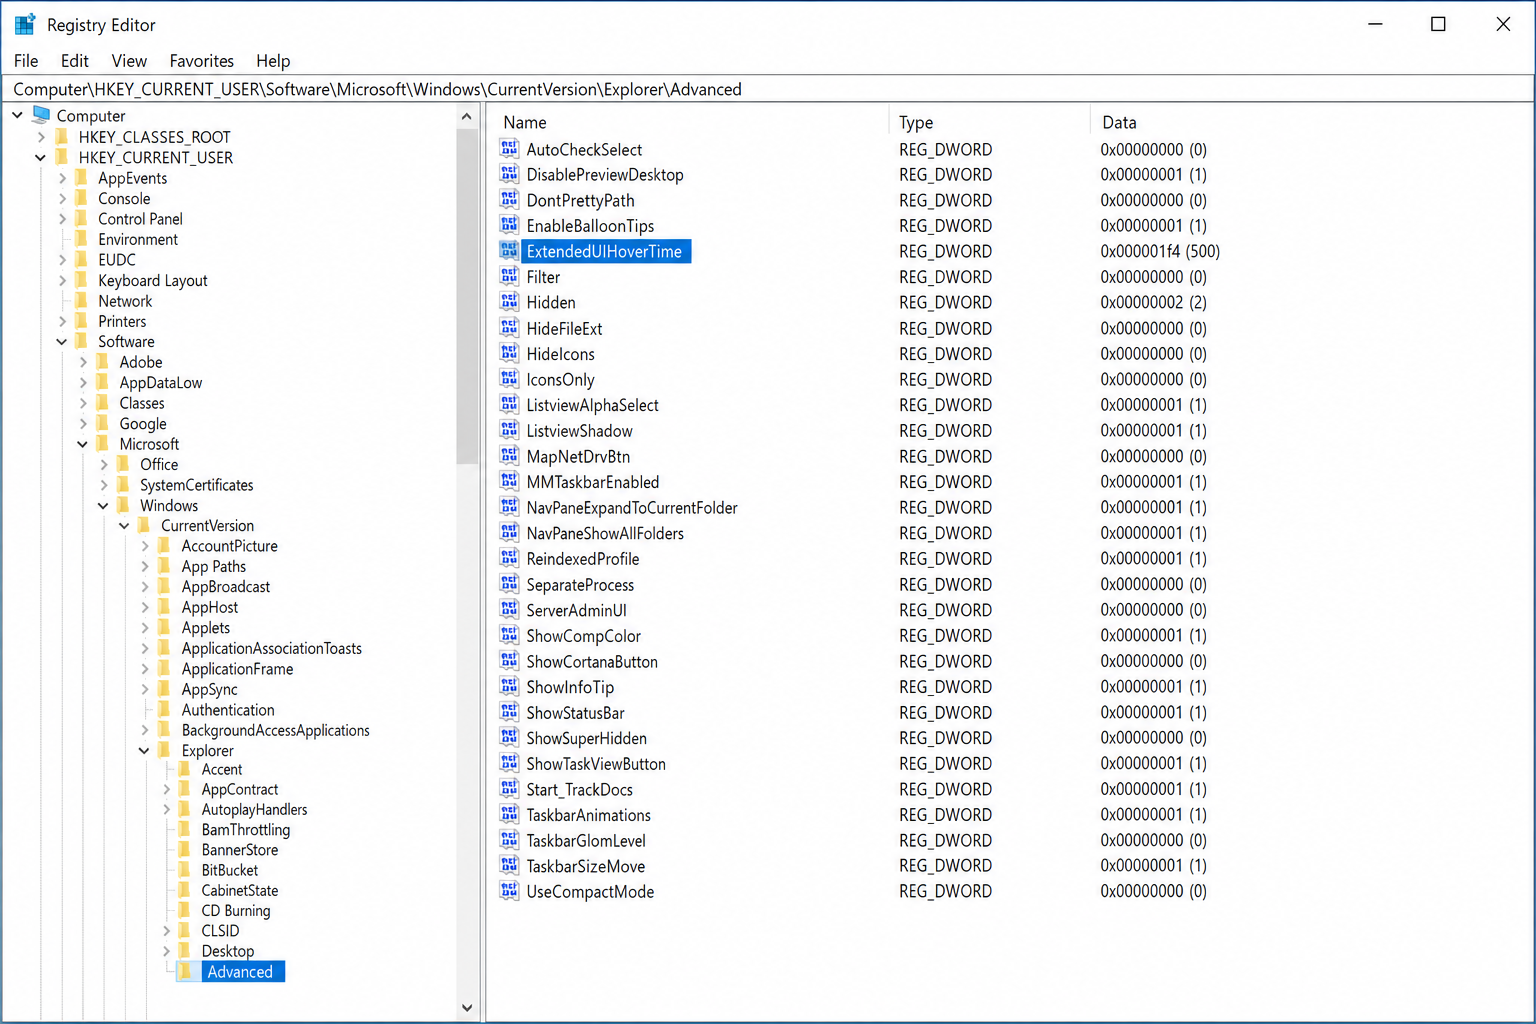The image size is (1536, 1024).
Task: Click the AutoCheckSelect DWORD value icon
Action: (509, 149)
